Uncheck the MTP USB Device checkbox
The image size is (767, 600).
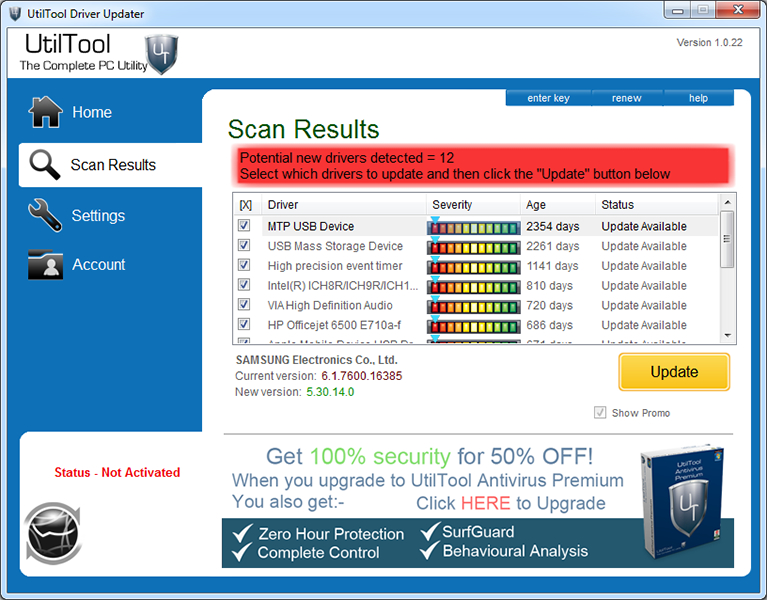click(x=244, y=225)
